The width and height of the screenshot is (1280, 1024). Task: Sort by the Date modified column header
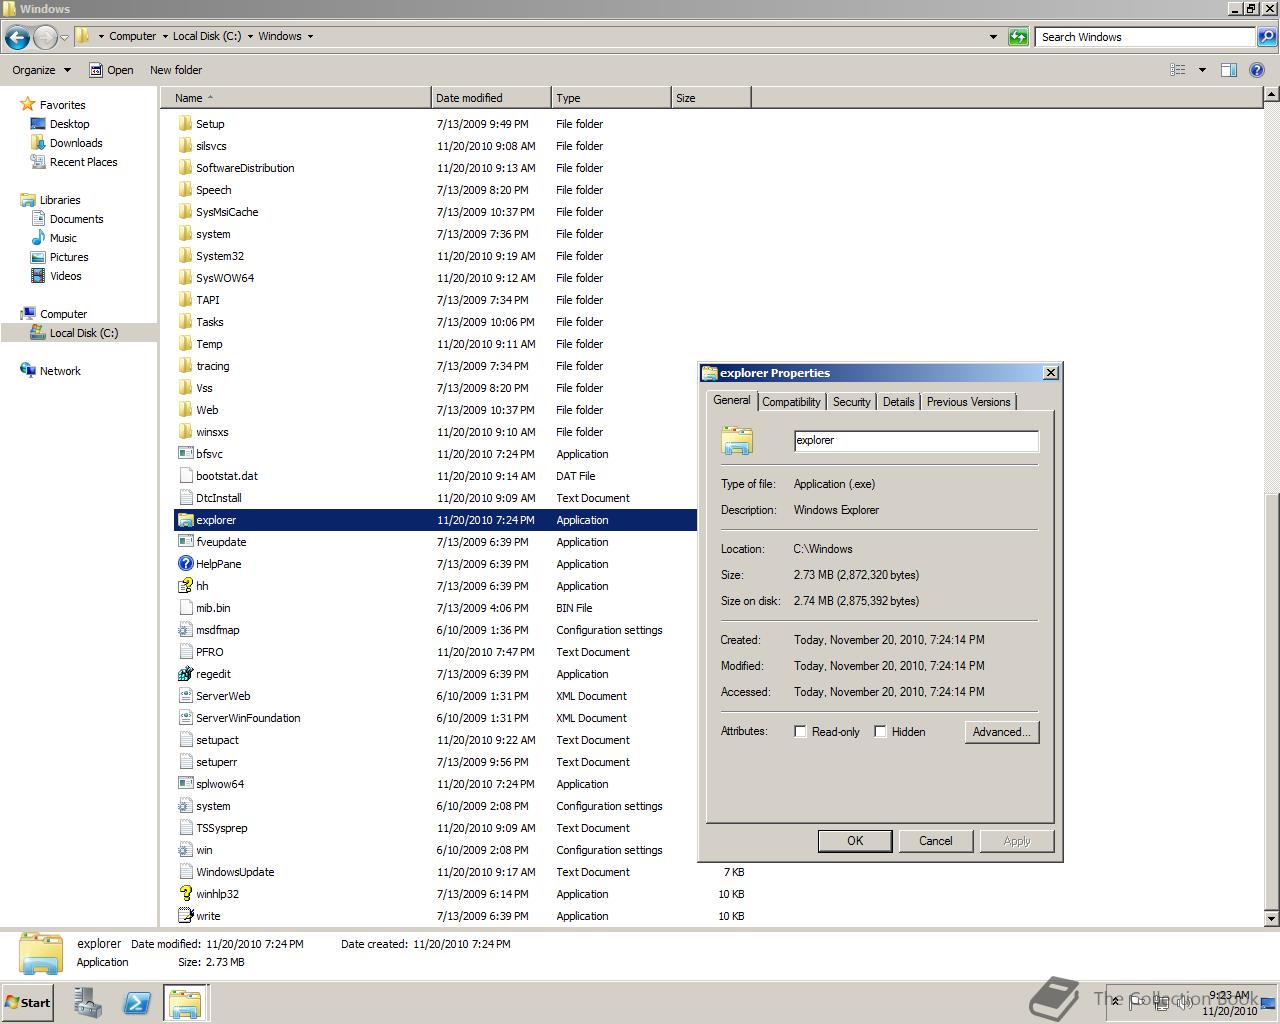click(491, 98)
